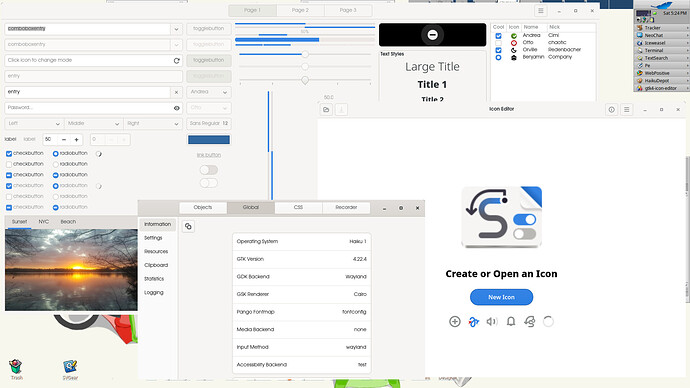Click the New Icon button
Viewport: 690px width, 388px height.
click(501, 297)
